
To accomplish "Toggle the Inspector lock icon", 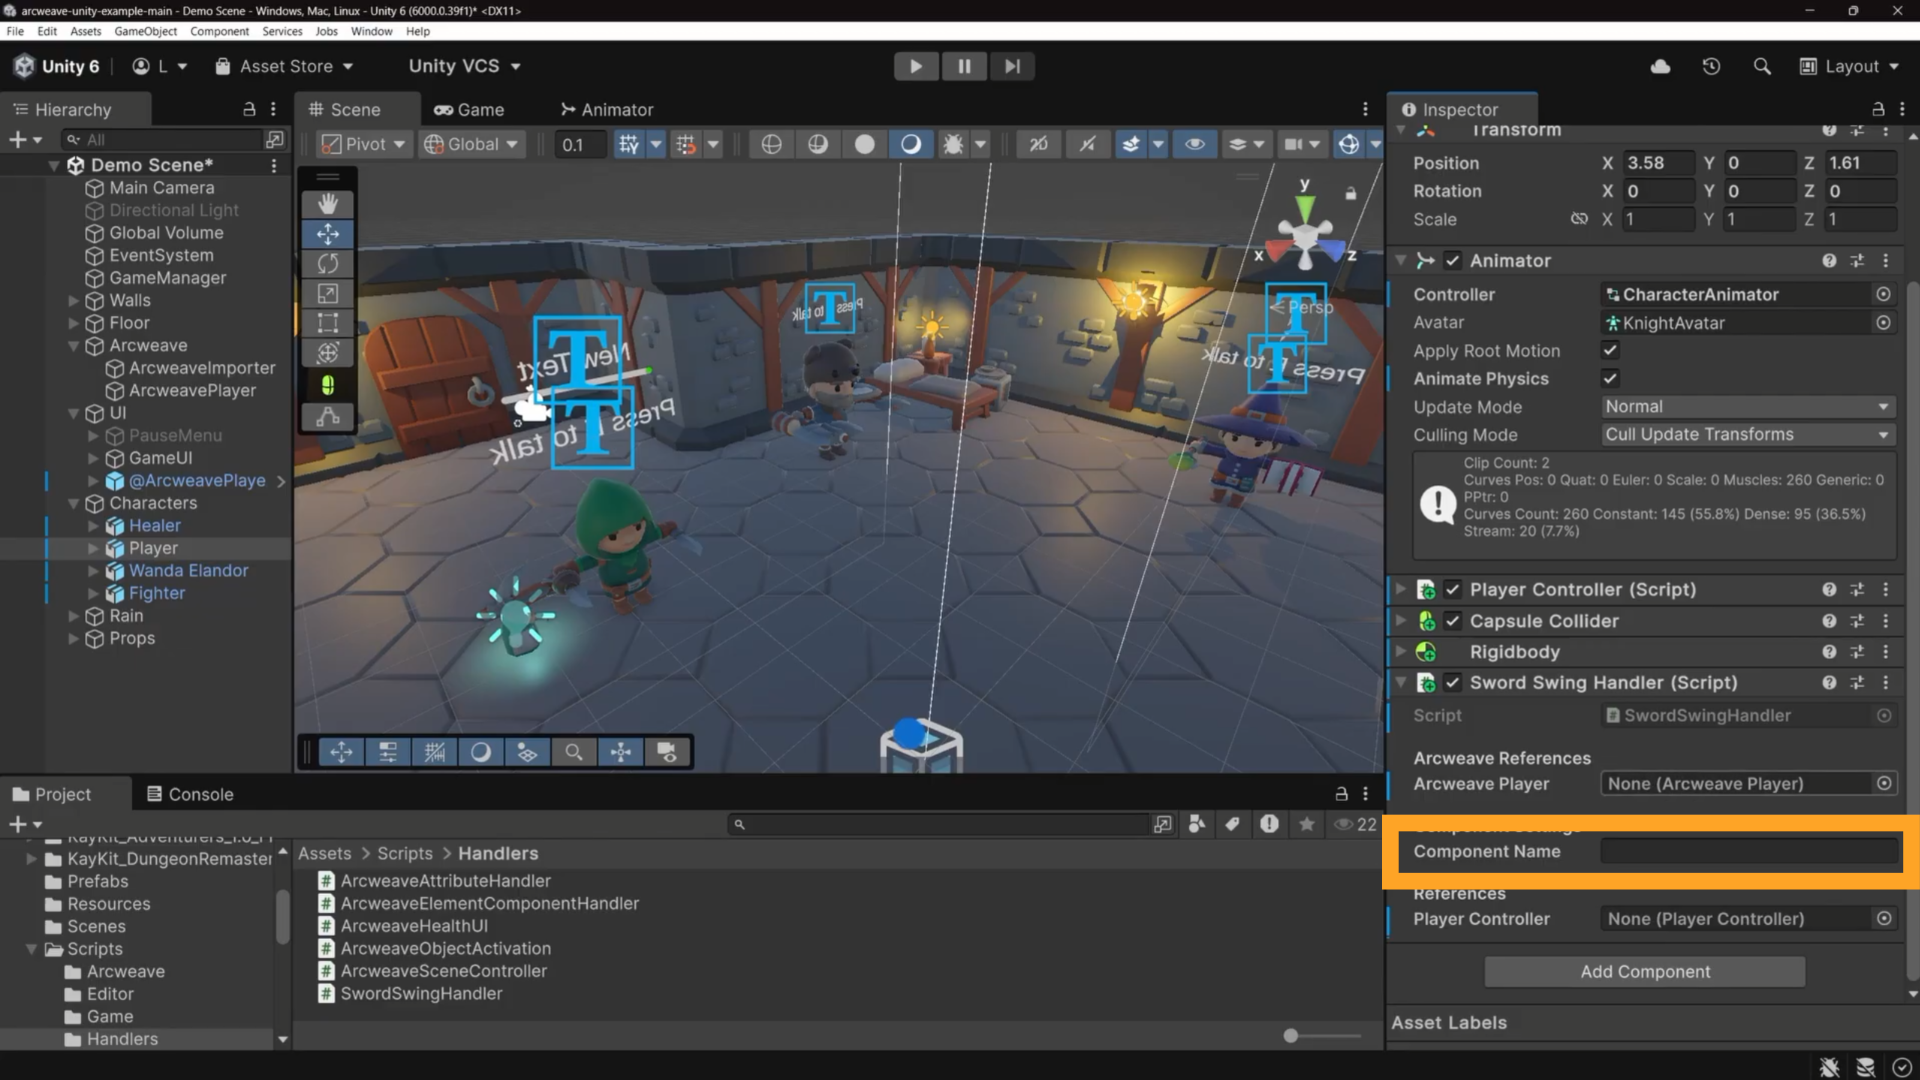I will [1878, 109].
